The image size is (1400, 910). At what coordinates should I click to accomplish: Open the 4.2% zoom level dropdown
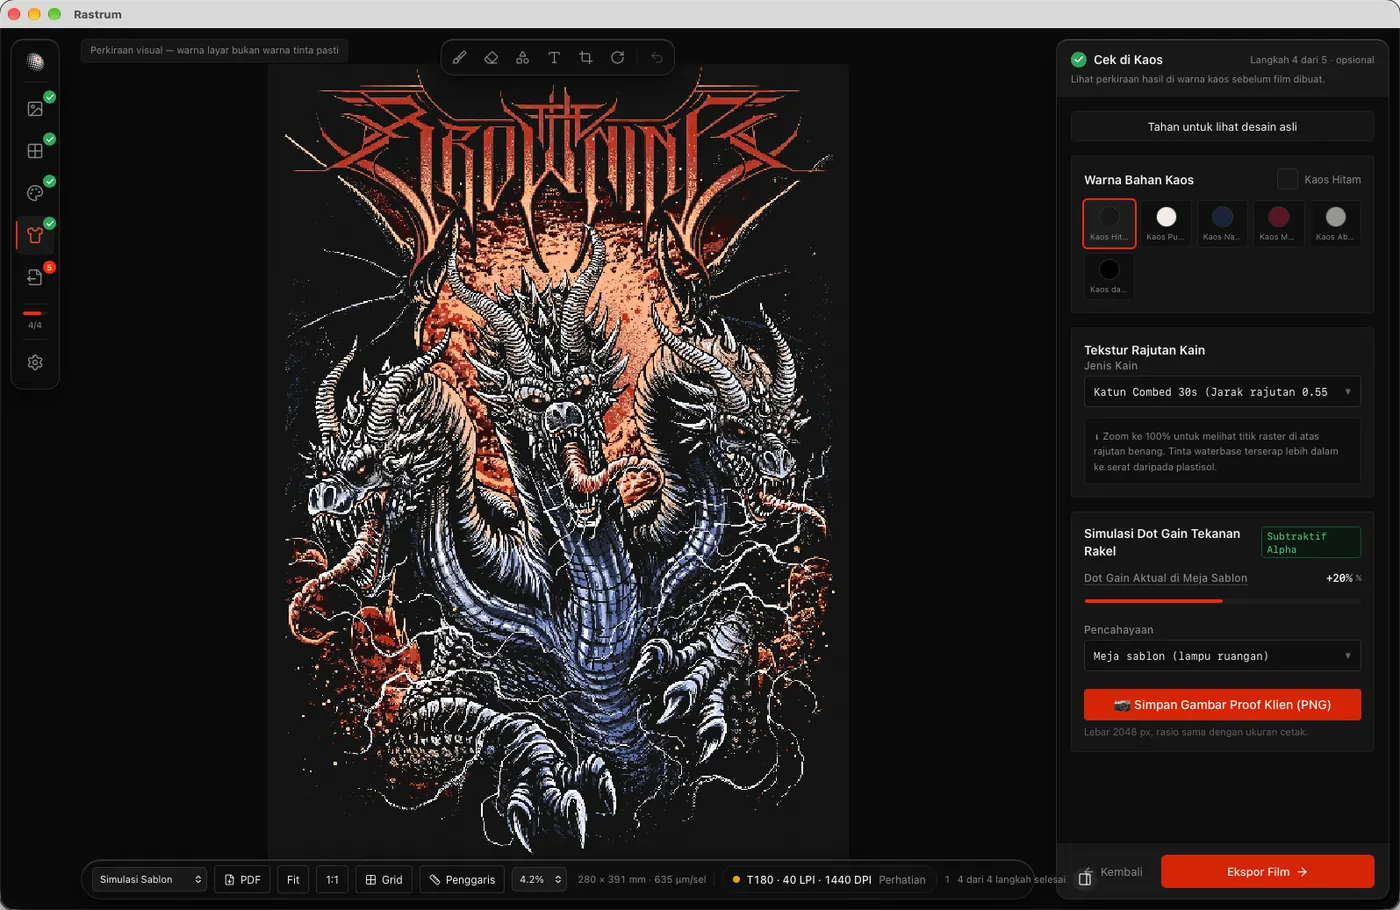pyautogui.click(x=539, y=880)
